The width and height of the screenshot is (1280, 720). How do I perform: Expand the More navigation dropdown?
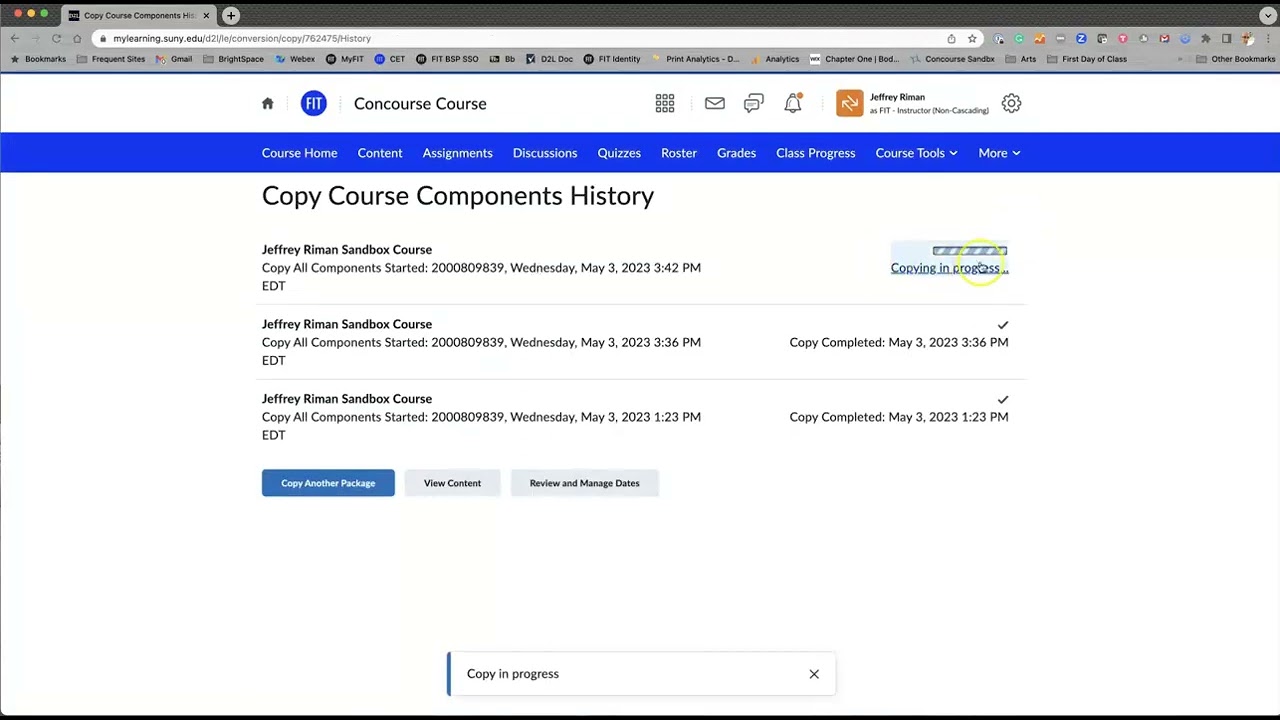pos(999,153)
